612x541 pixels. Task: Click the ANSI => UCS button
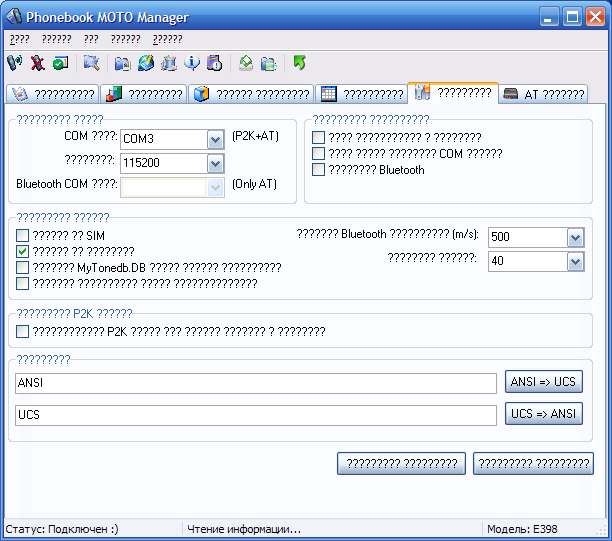tap(544, 381)
